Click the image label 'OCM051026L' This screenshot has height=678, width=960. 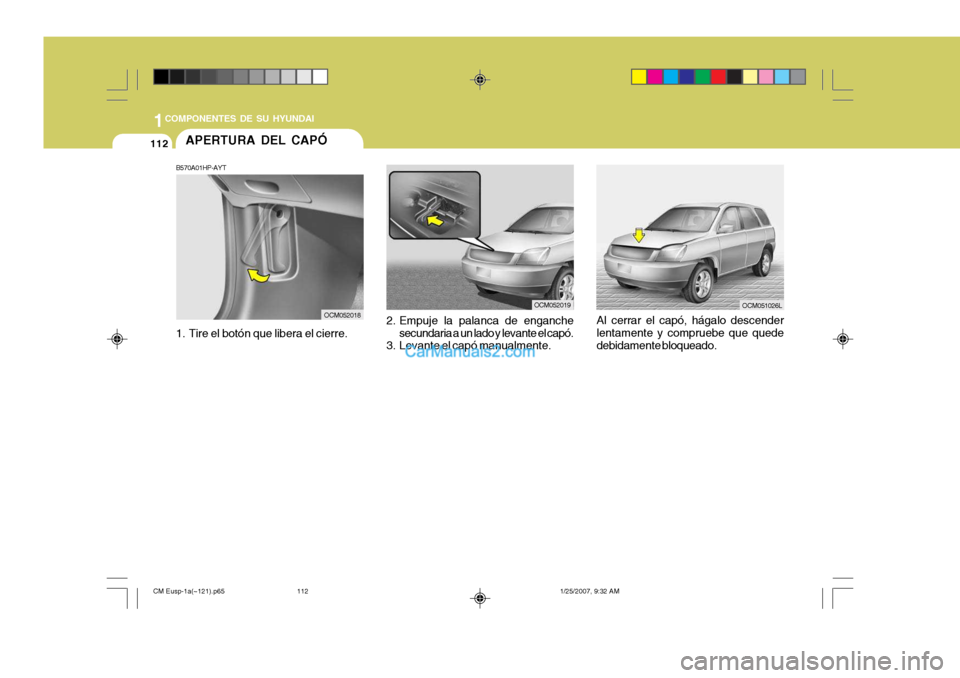pyautogui.click(x=762, y=305)
